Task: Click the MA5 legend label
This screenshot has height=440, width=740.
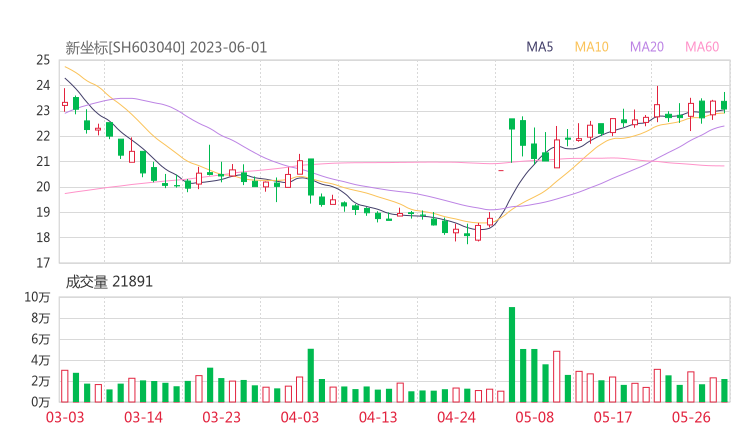Action: click(x=539, y=47)
